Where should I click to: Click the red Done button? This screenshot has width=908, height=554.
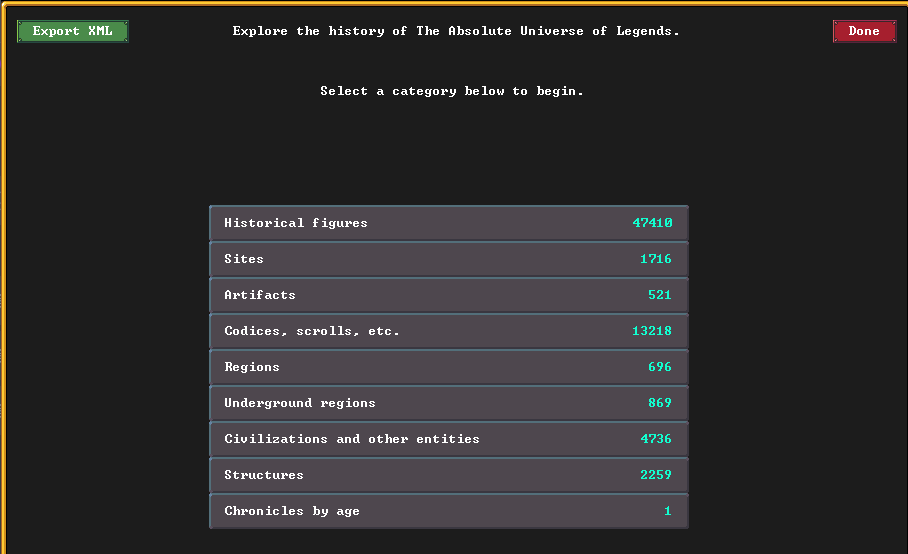click(x=864, y=31)
